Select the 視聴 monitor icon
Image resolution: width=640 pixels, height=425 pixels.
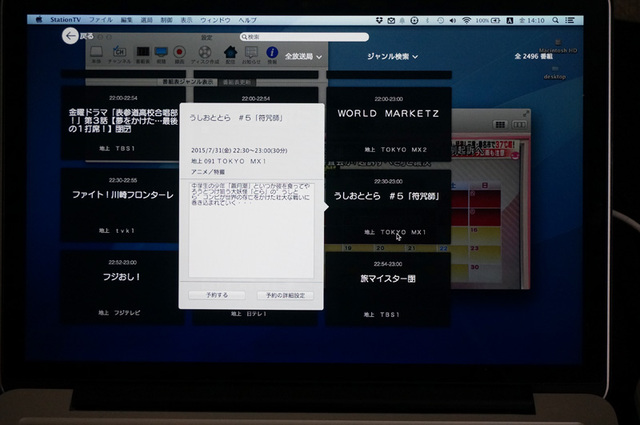click(161, 55)
